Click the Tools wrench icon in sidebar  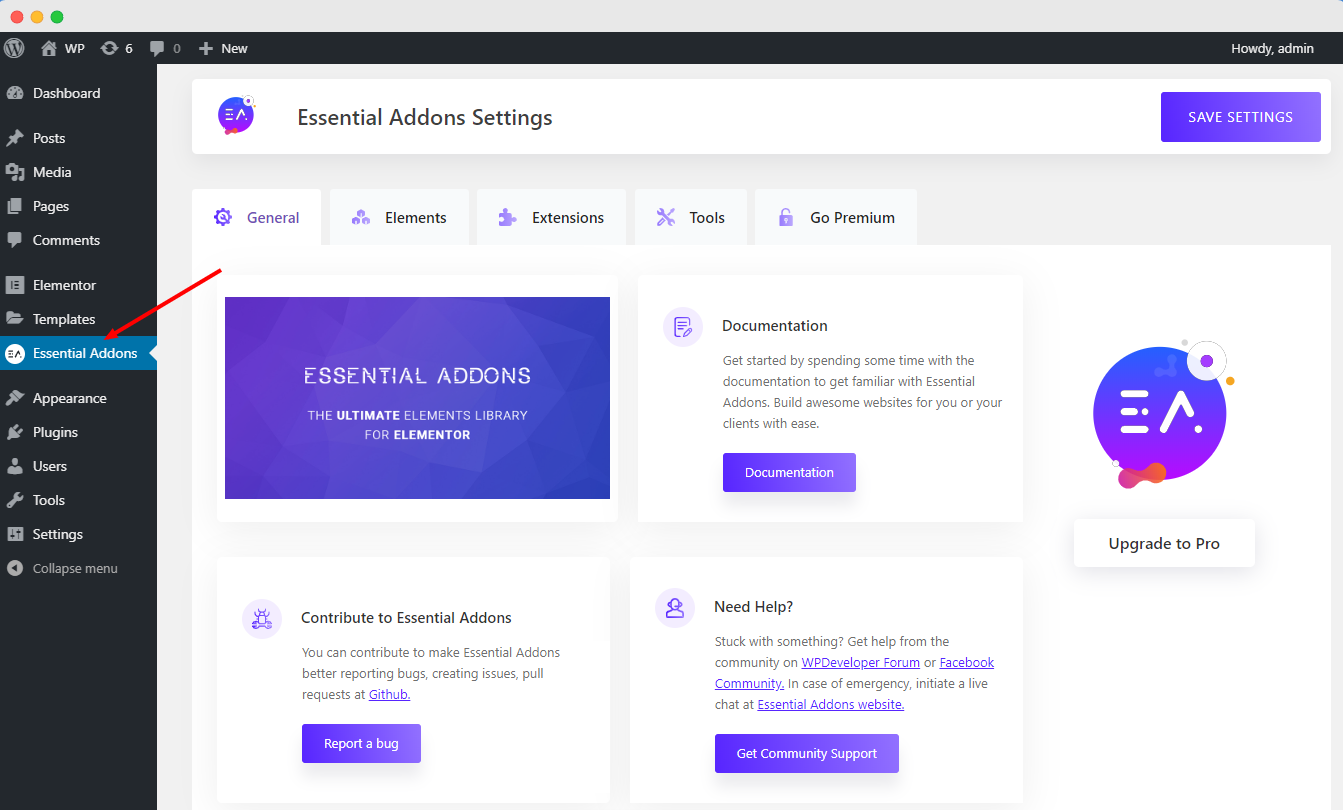coord(15,500)
